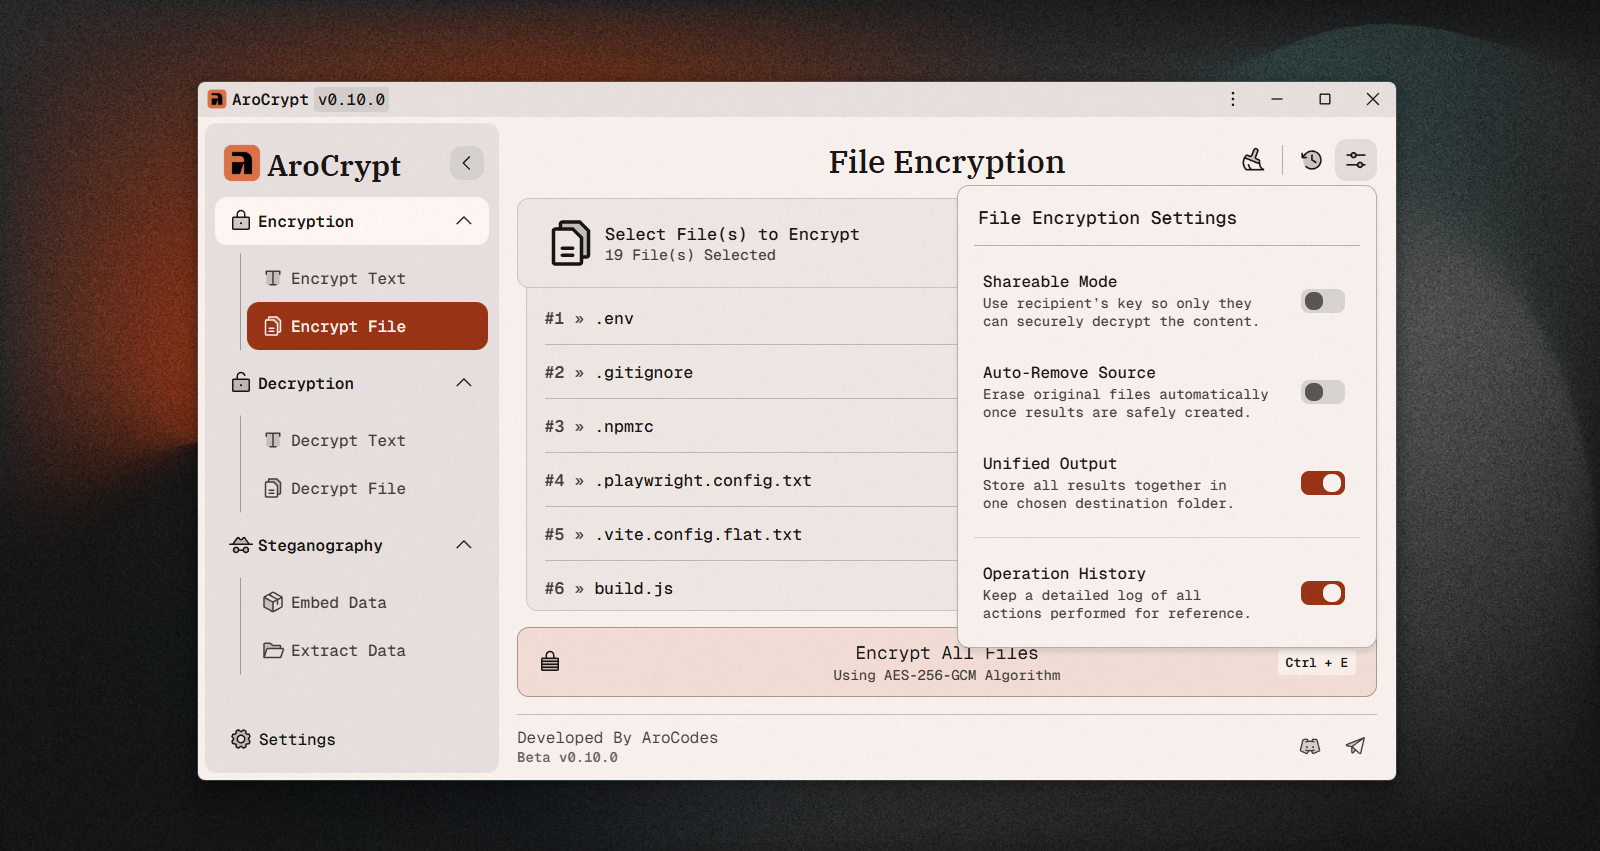Click the '19 File(s) Selected' count text

pyautogui.click(x=690, y=255)
